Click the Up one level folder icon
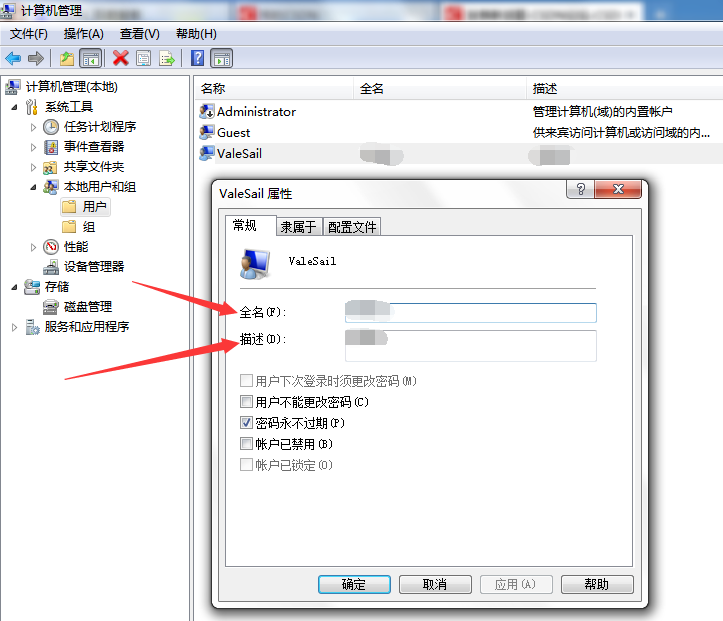This screenshot has width=723, height=621. click(x=67, y=59)
